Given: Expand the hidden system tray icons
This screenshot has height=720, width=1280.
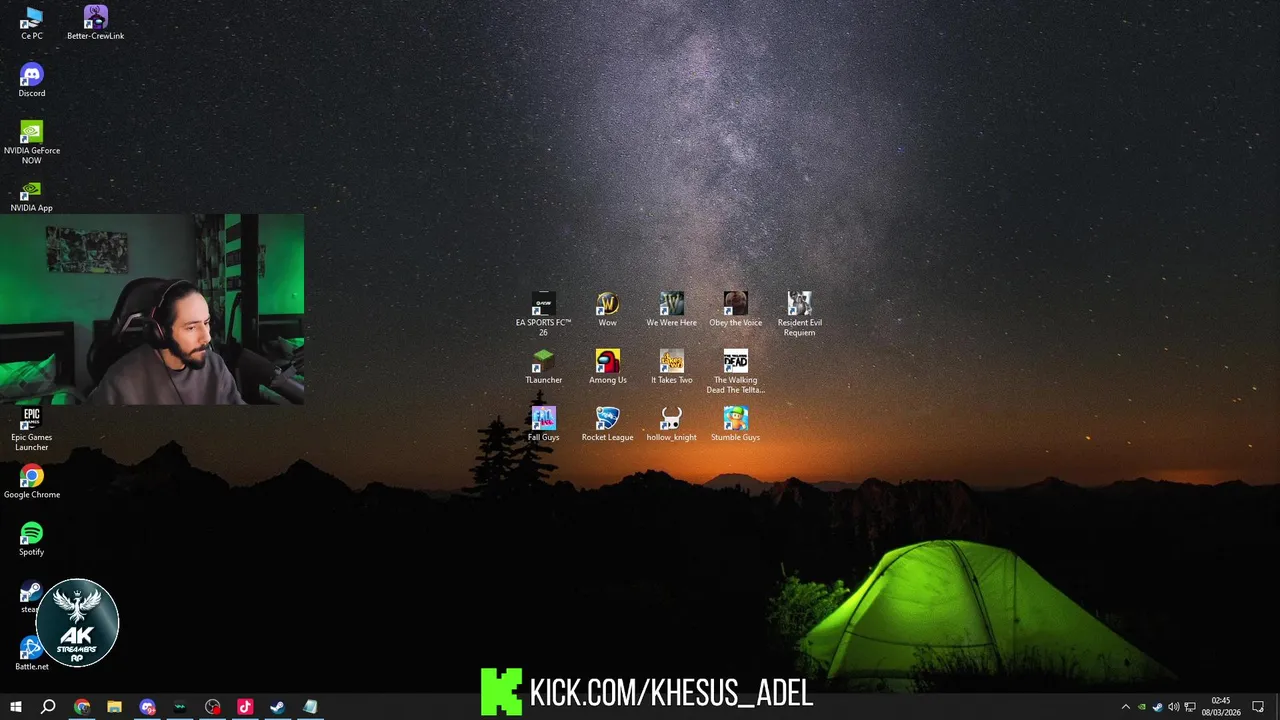Looking at the screenshot, I should pos(1125,707).
